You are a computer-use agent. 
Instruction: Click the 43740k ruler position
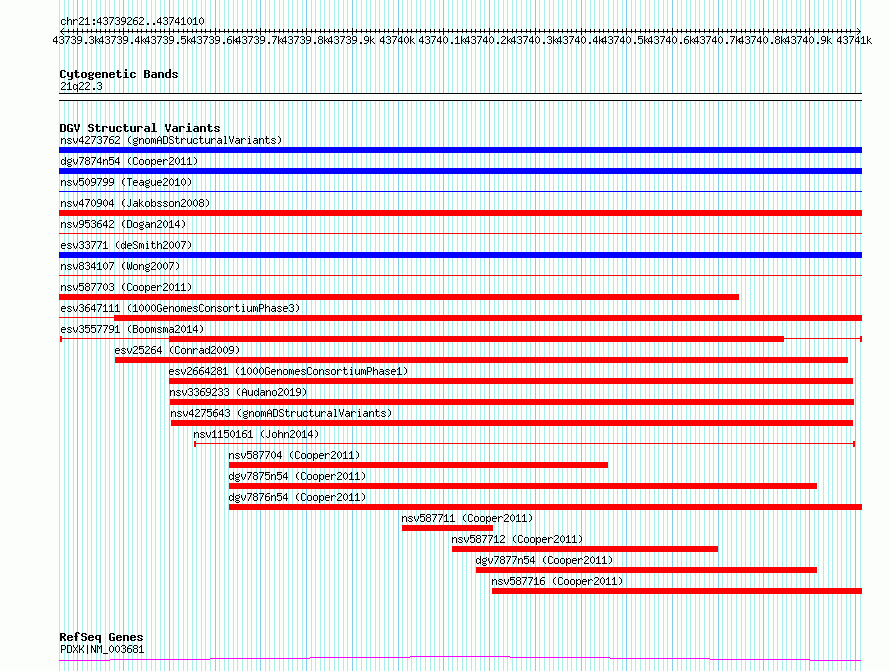(x=397, y=40)
